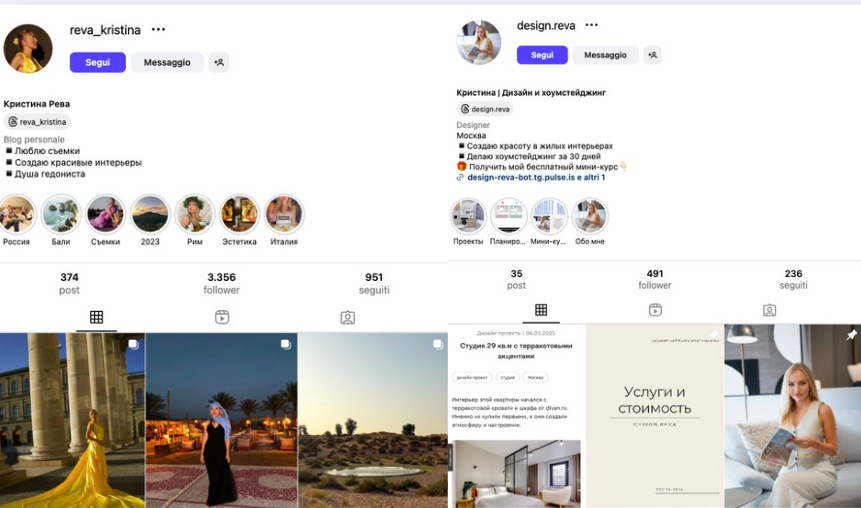Open design.reva's three-dot options menu

(591, 25)
